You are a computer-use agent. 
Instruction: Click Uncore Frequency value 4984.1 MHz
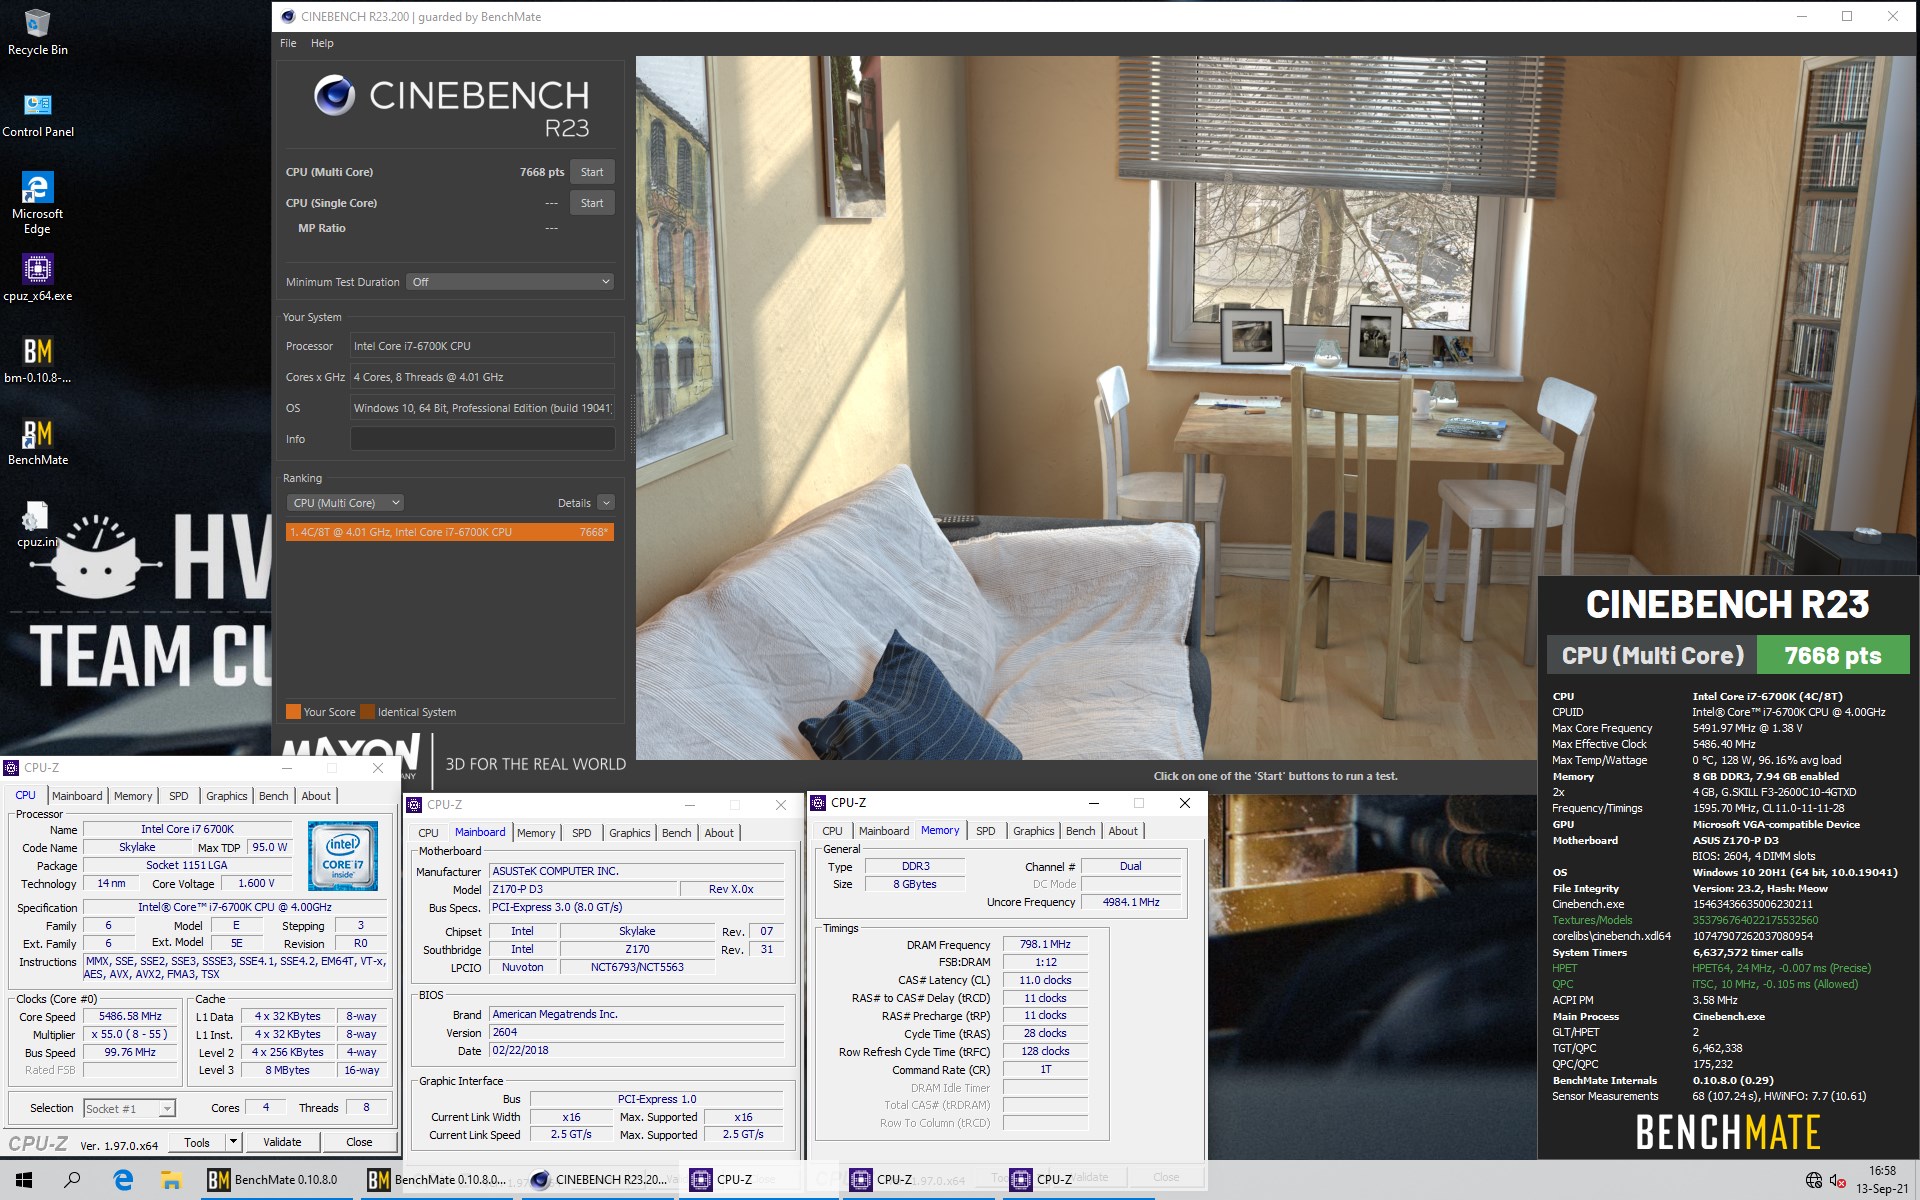[1131, 902]
